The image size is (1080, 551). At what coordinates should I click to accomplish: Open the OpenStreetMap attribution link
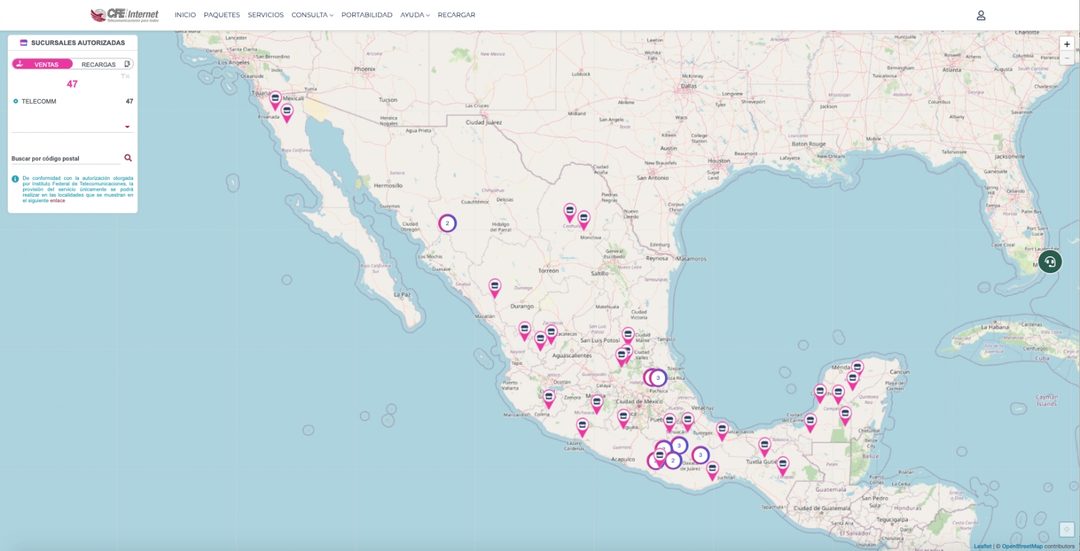point(1022,546)
